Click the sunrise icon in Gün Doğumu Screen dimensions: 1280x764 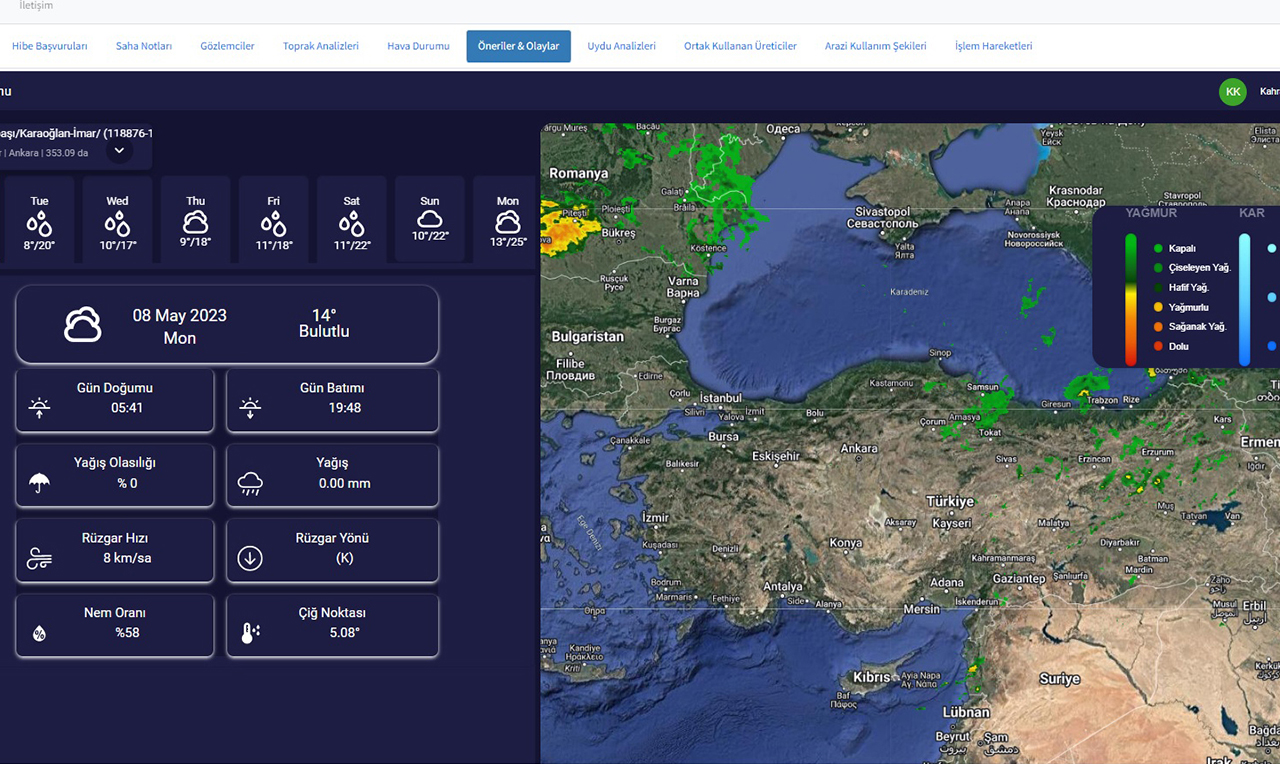40,407
